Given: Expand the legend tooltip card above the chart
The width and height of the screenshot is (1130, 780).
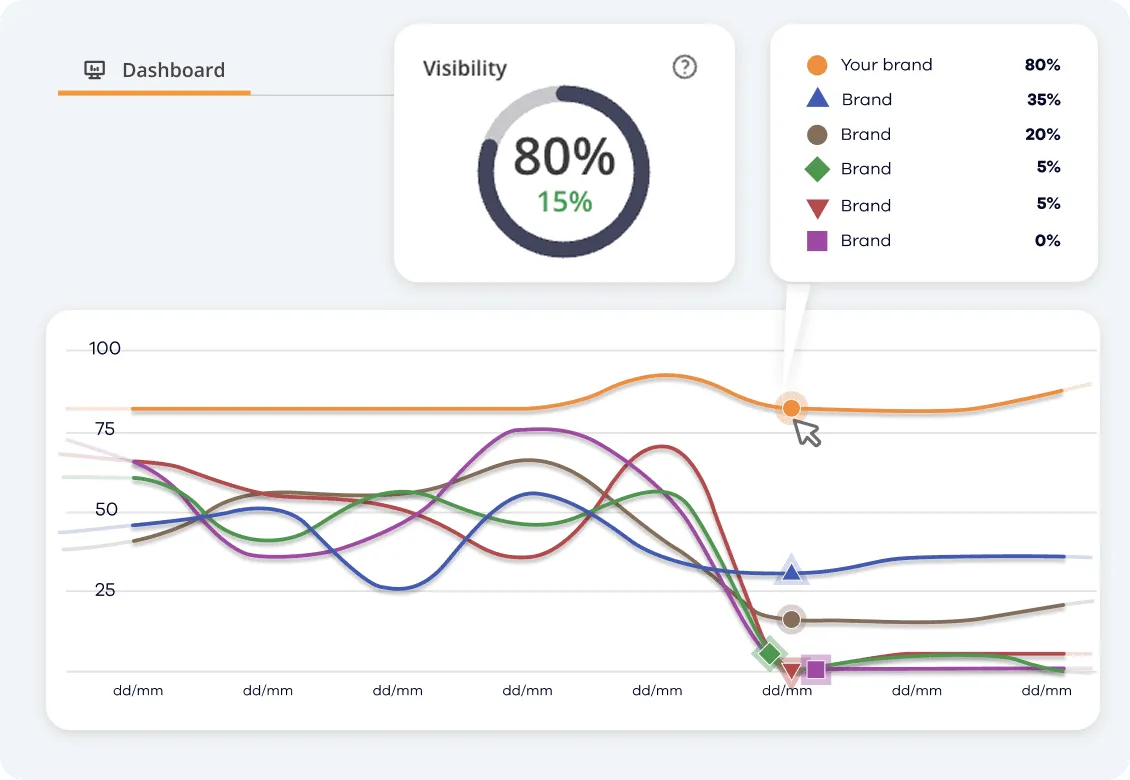Looking at the screenshot, I should click(x=933, y=152).
